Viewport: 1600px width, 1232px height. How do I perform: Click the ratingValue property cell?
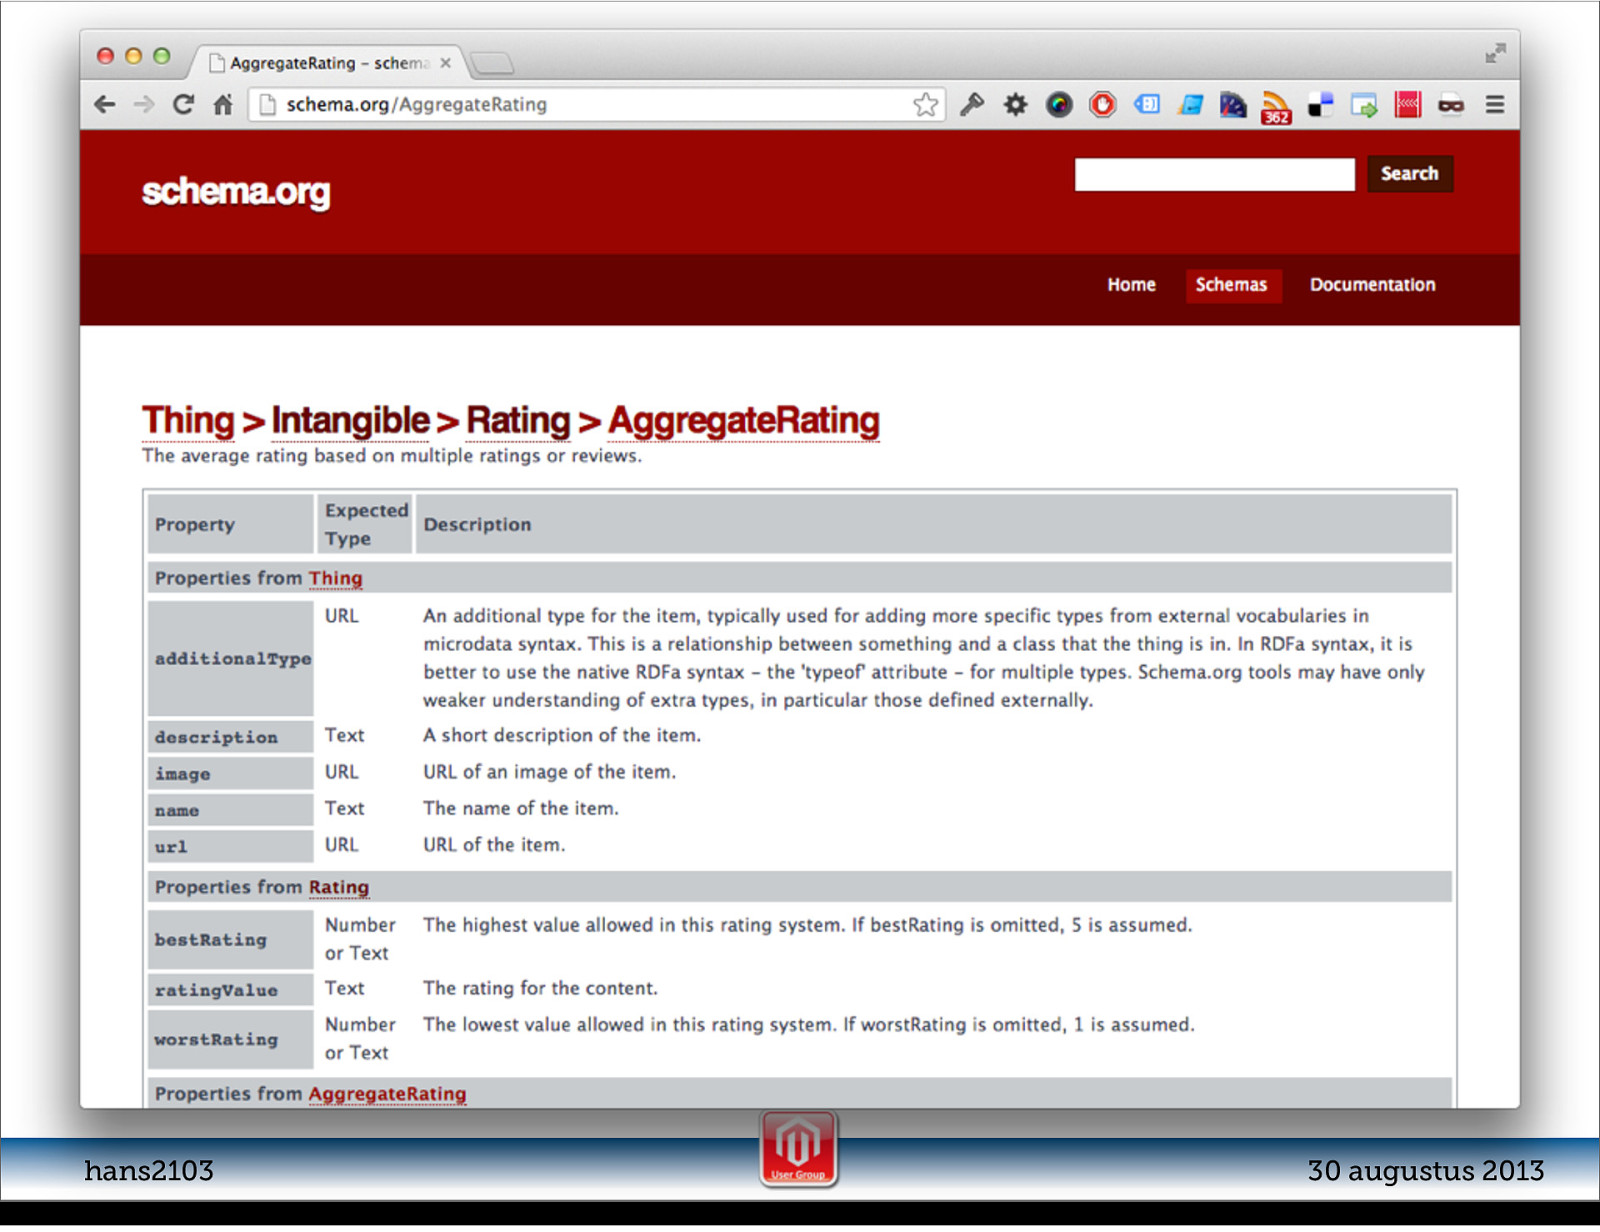click(x=231, y=990)
